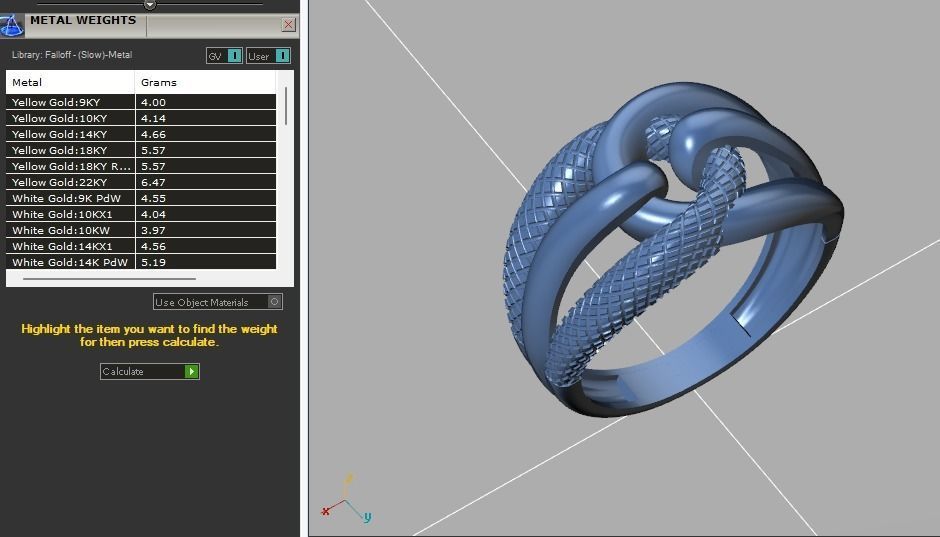The height and width of the screenshot is (537, 940).
Task: Click the 5.19 grams value
Action: (153, 263)
